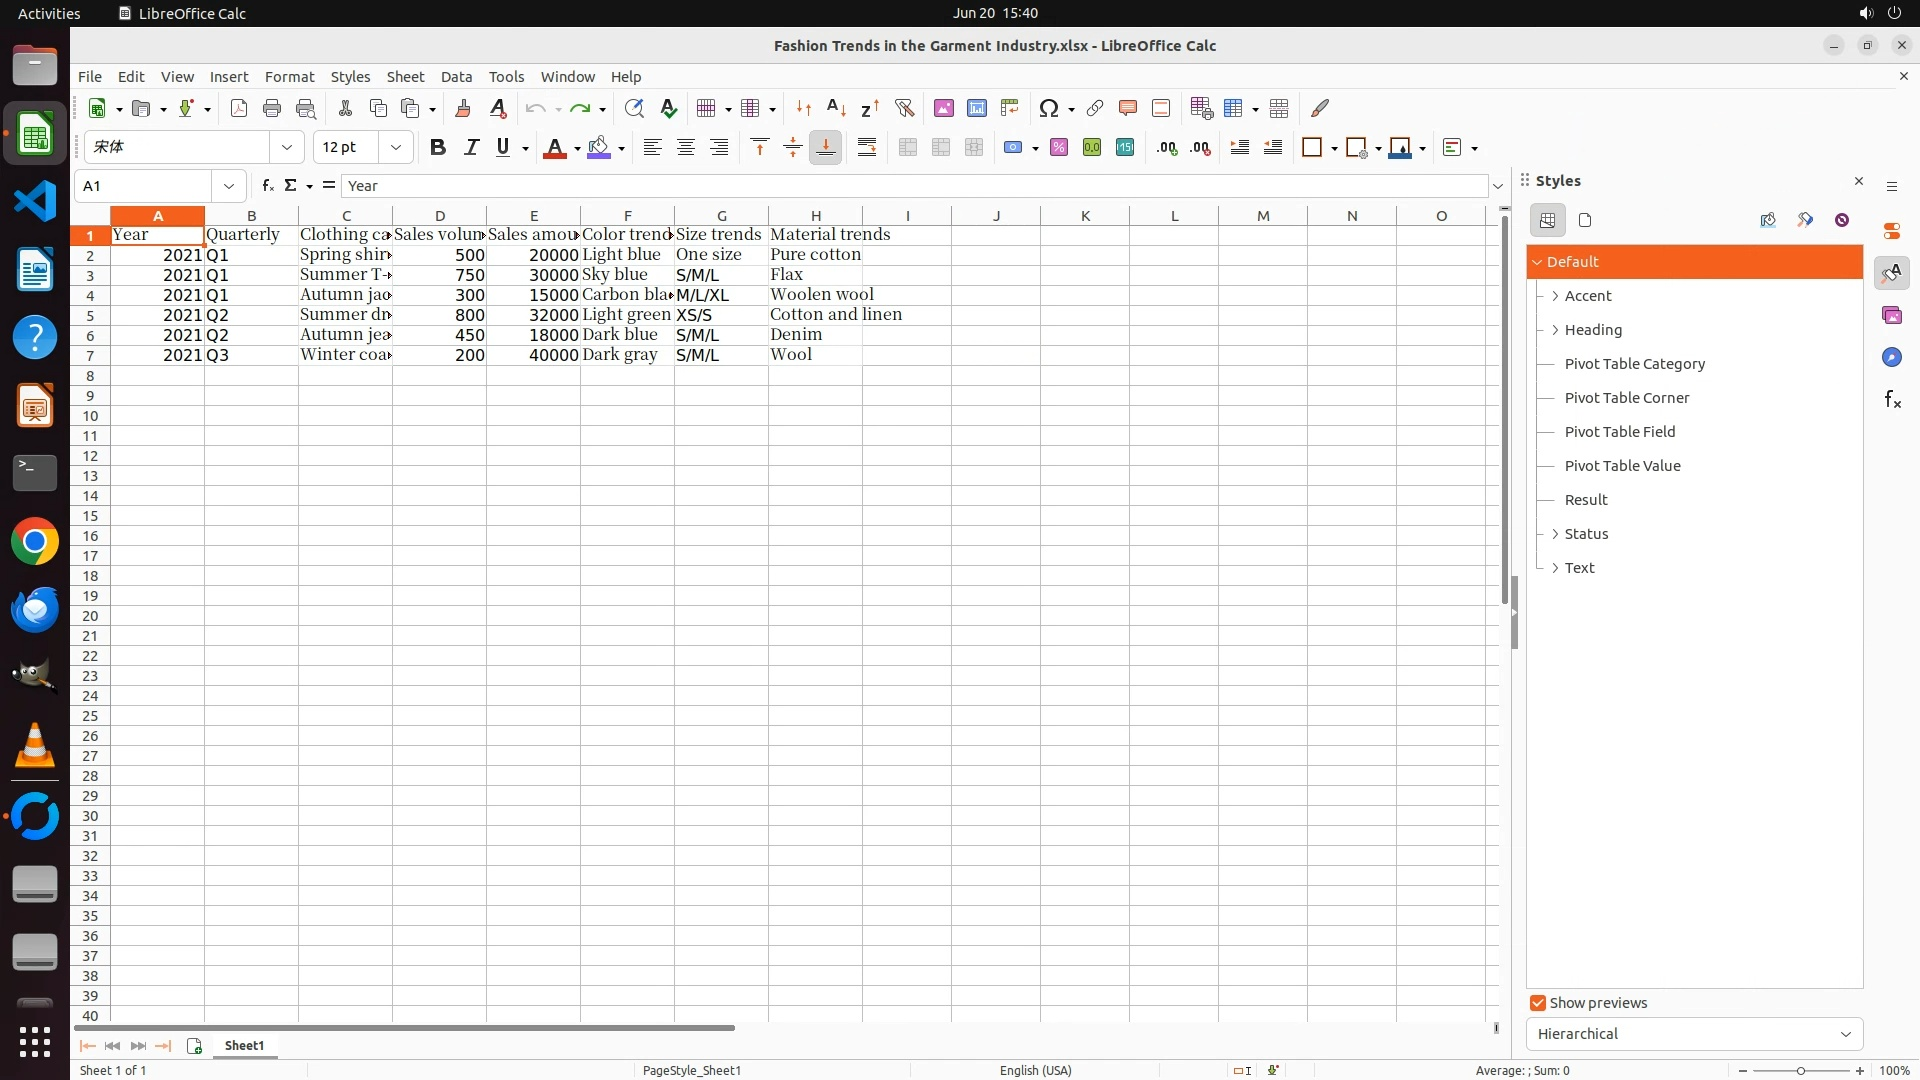This screenshot has width=1920, height=1080.
Task: Click the background color swatch button
Action: [599, 147]
